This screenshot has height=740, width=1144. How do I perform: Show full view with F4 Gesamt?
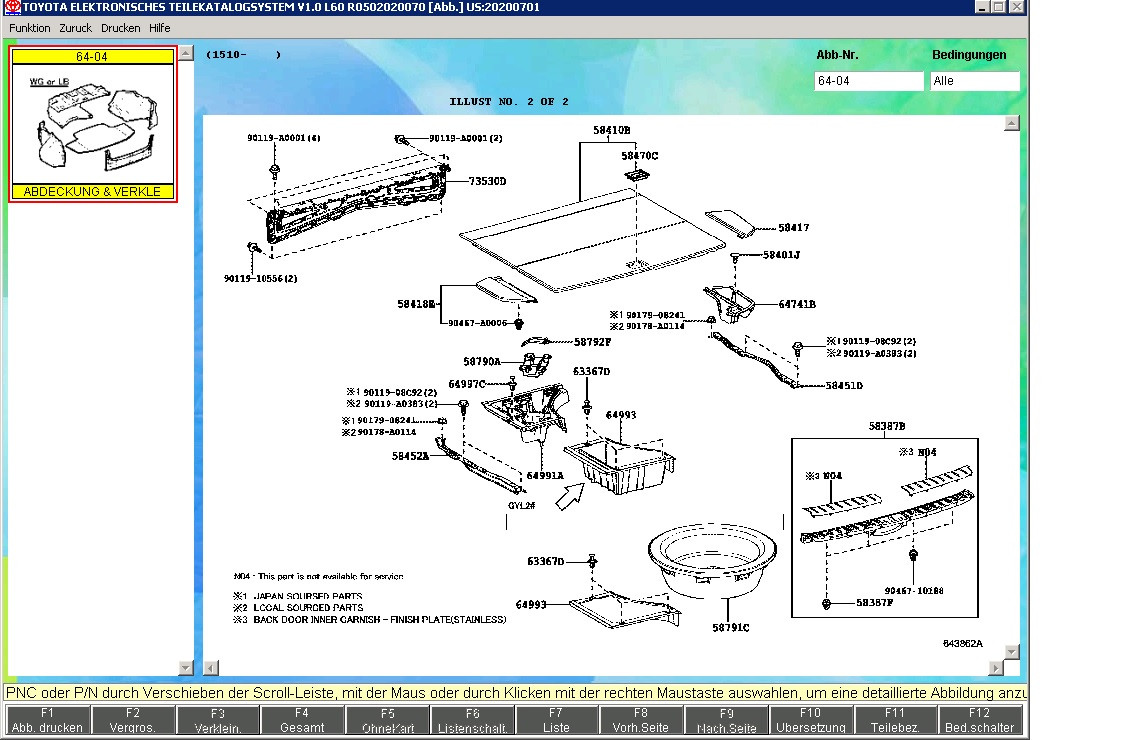[x=302, y=720]
